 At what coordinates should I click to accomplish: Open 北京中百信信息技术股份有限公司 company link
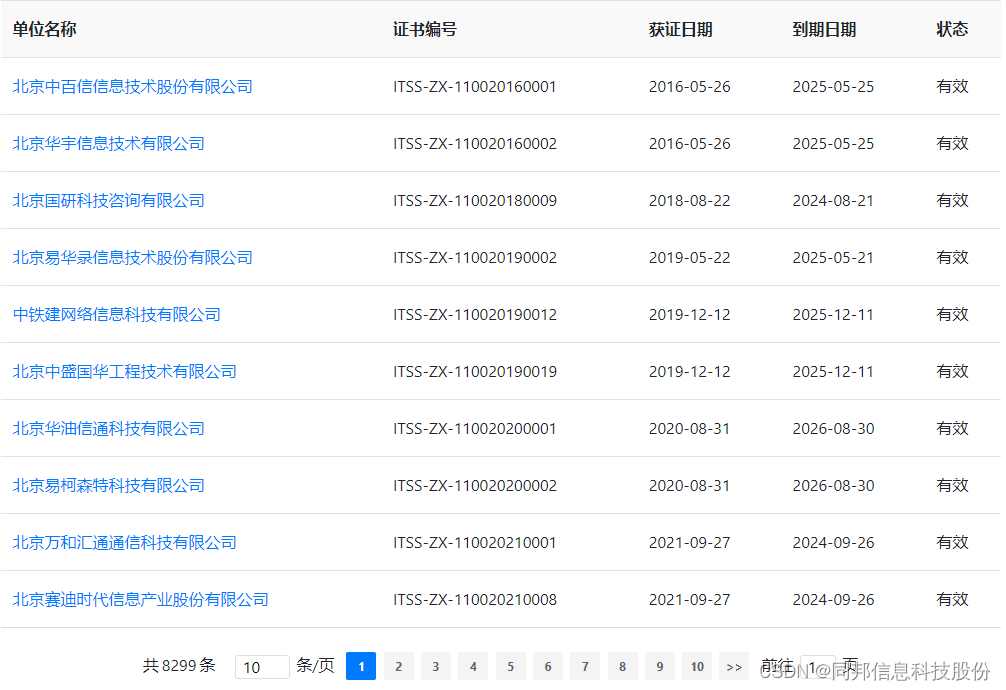133,87
